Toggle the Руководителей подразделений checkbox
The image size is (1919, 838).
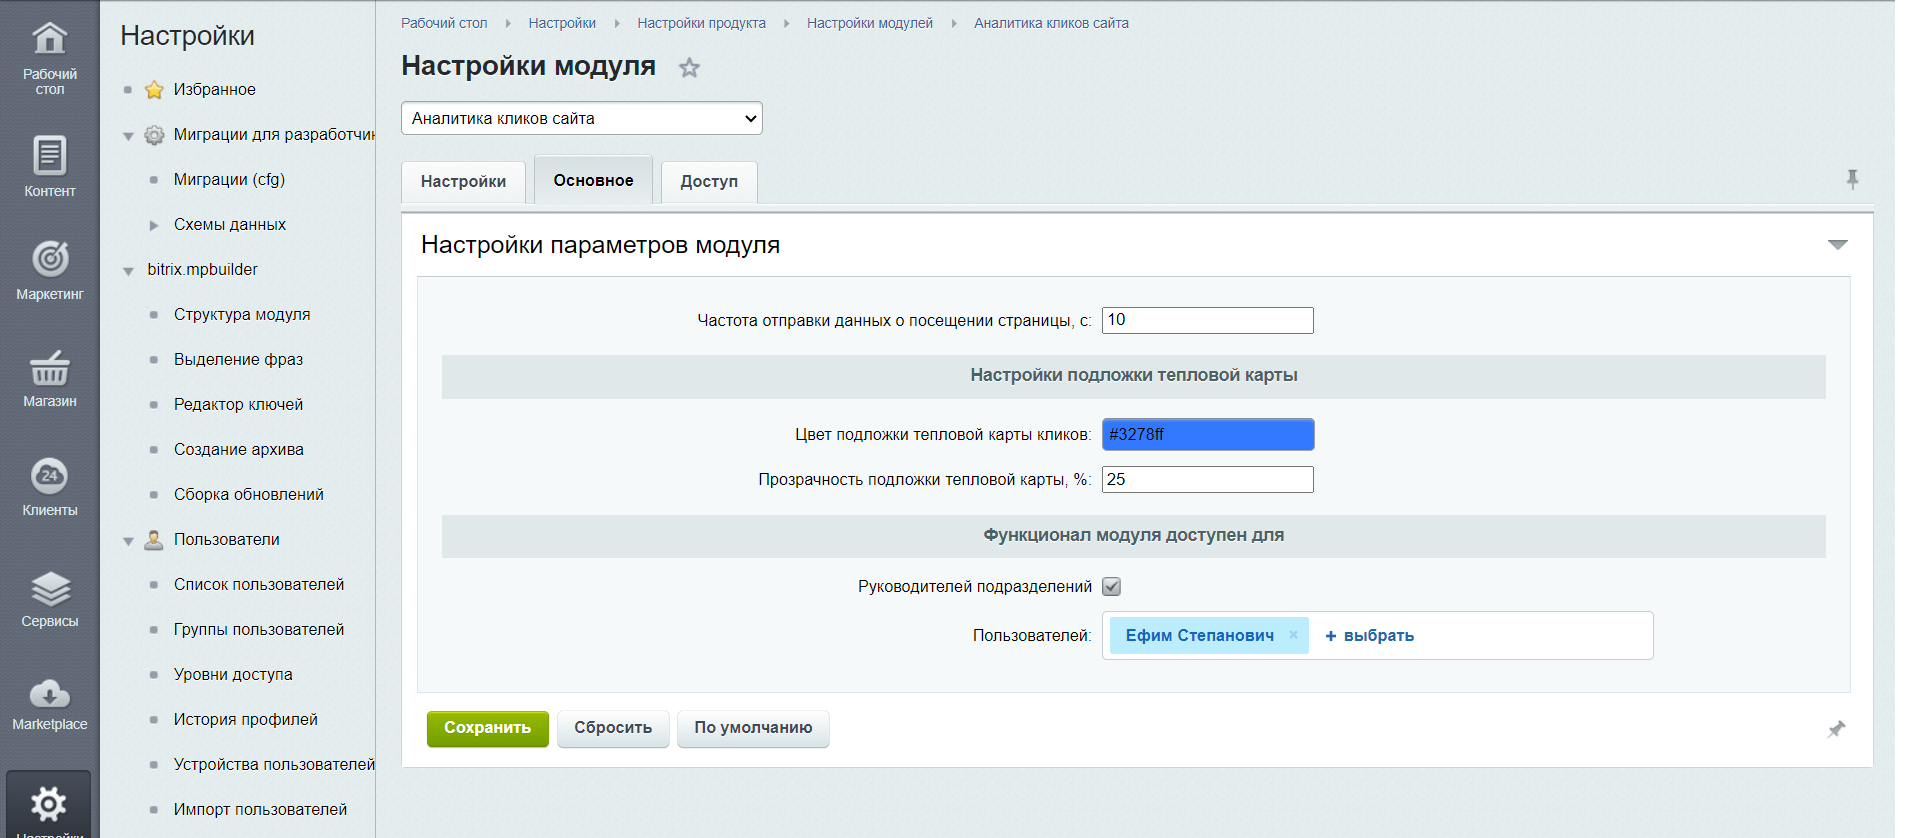(x=1111, y=587)
